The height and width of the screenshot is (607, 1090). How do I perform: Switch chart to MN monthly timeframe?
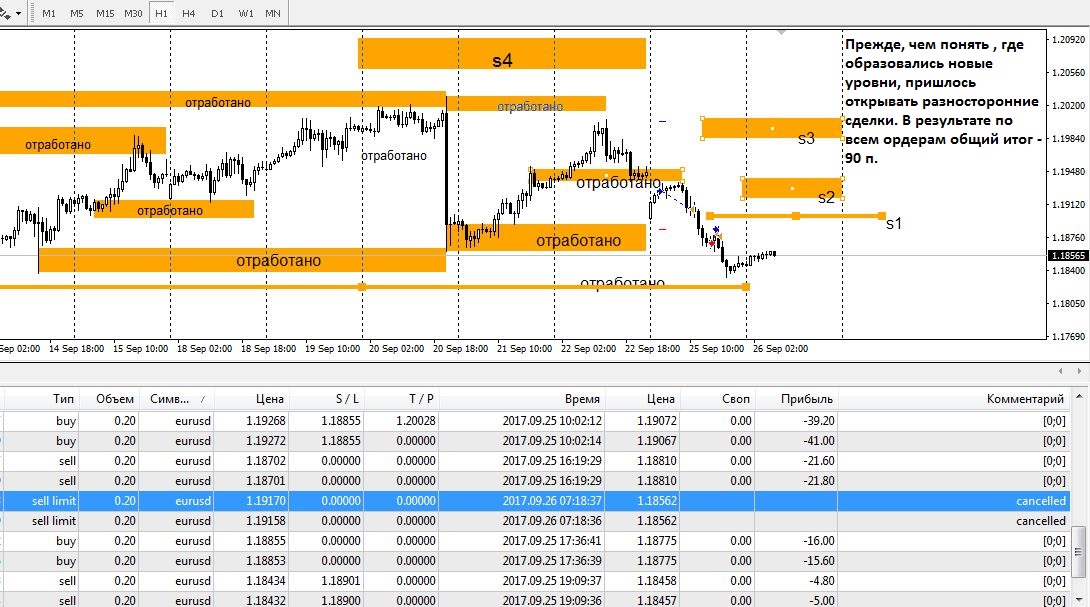[273, 13]
